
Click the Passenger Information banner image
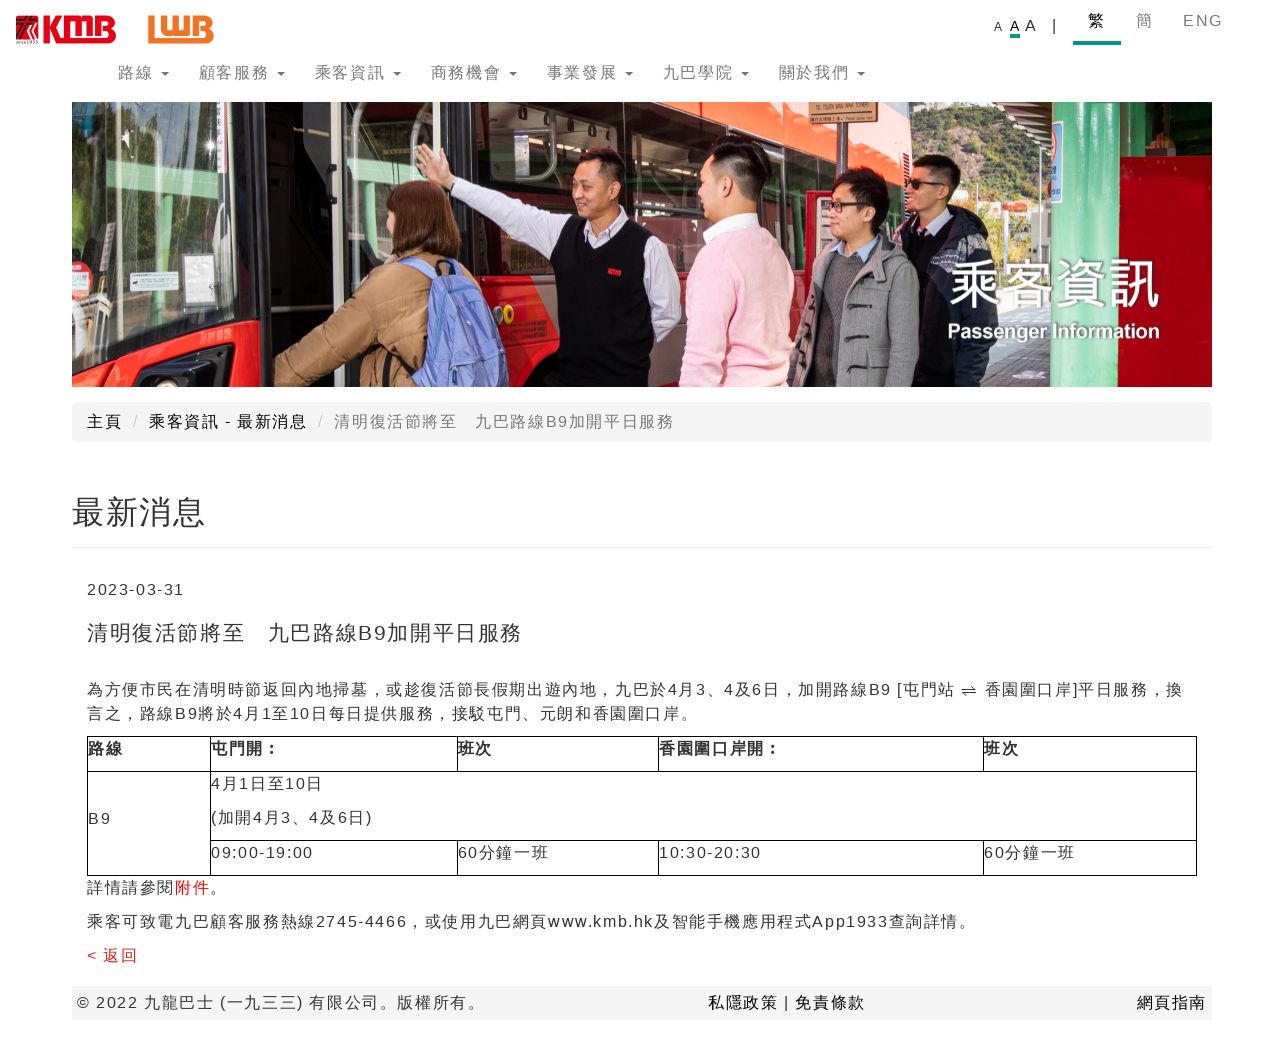pyautogui.click(x=642, y=244)
